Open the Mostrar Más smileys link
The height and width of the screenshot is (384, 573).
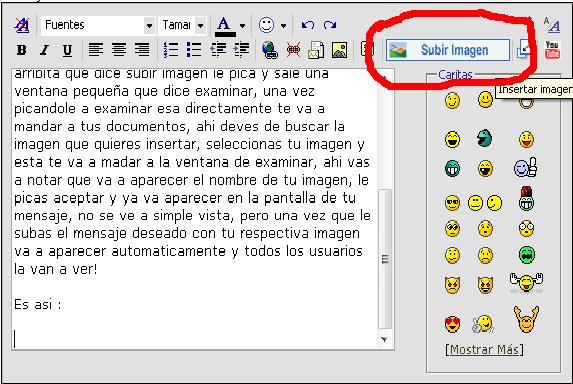click(484, 350)
